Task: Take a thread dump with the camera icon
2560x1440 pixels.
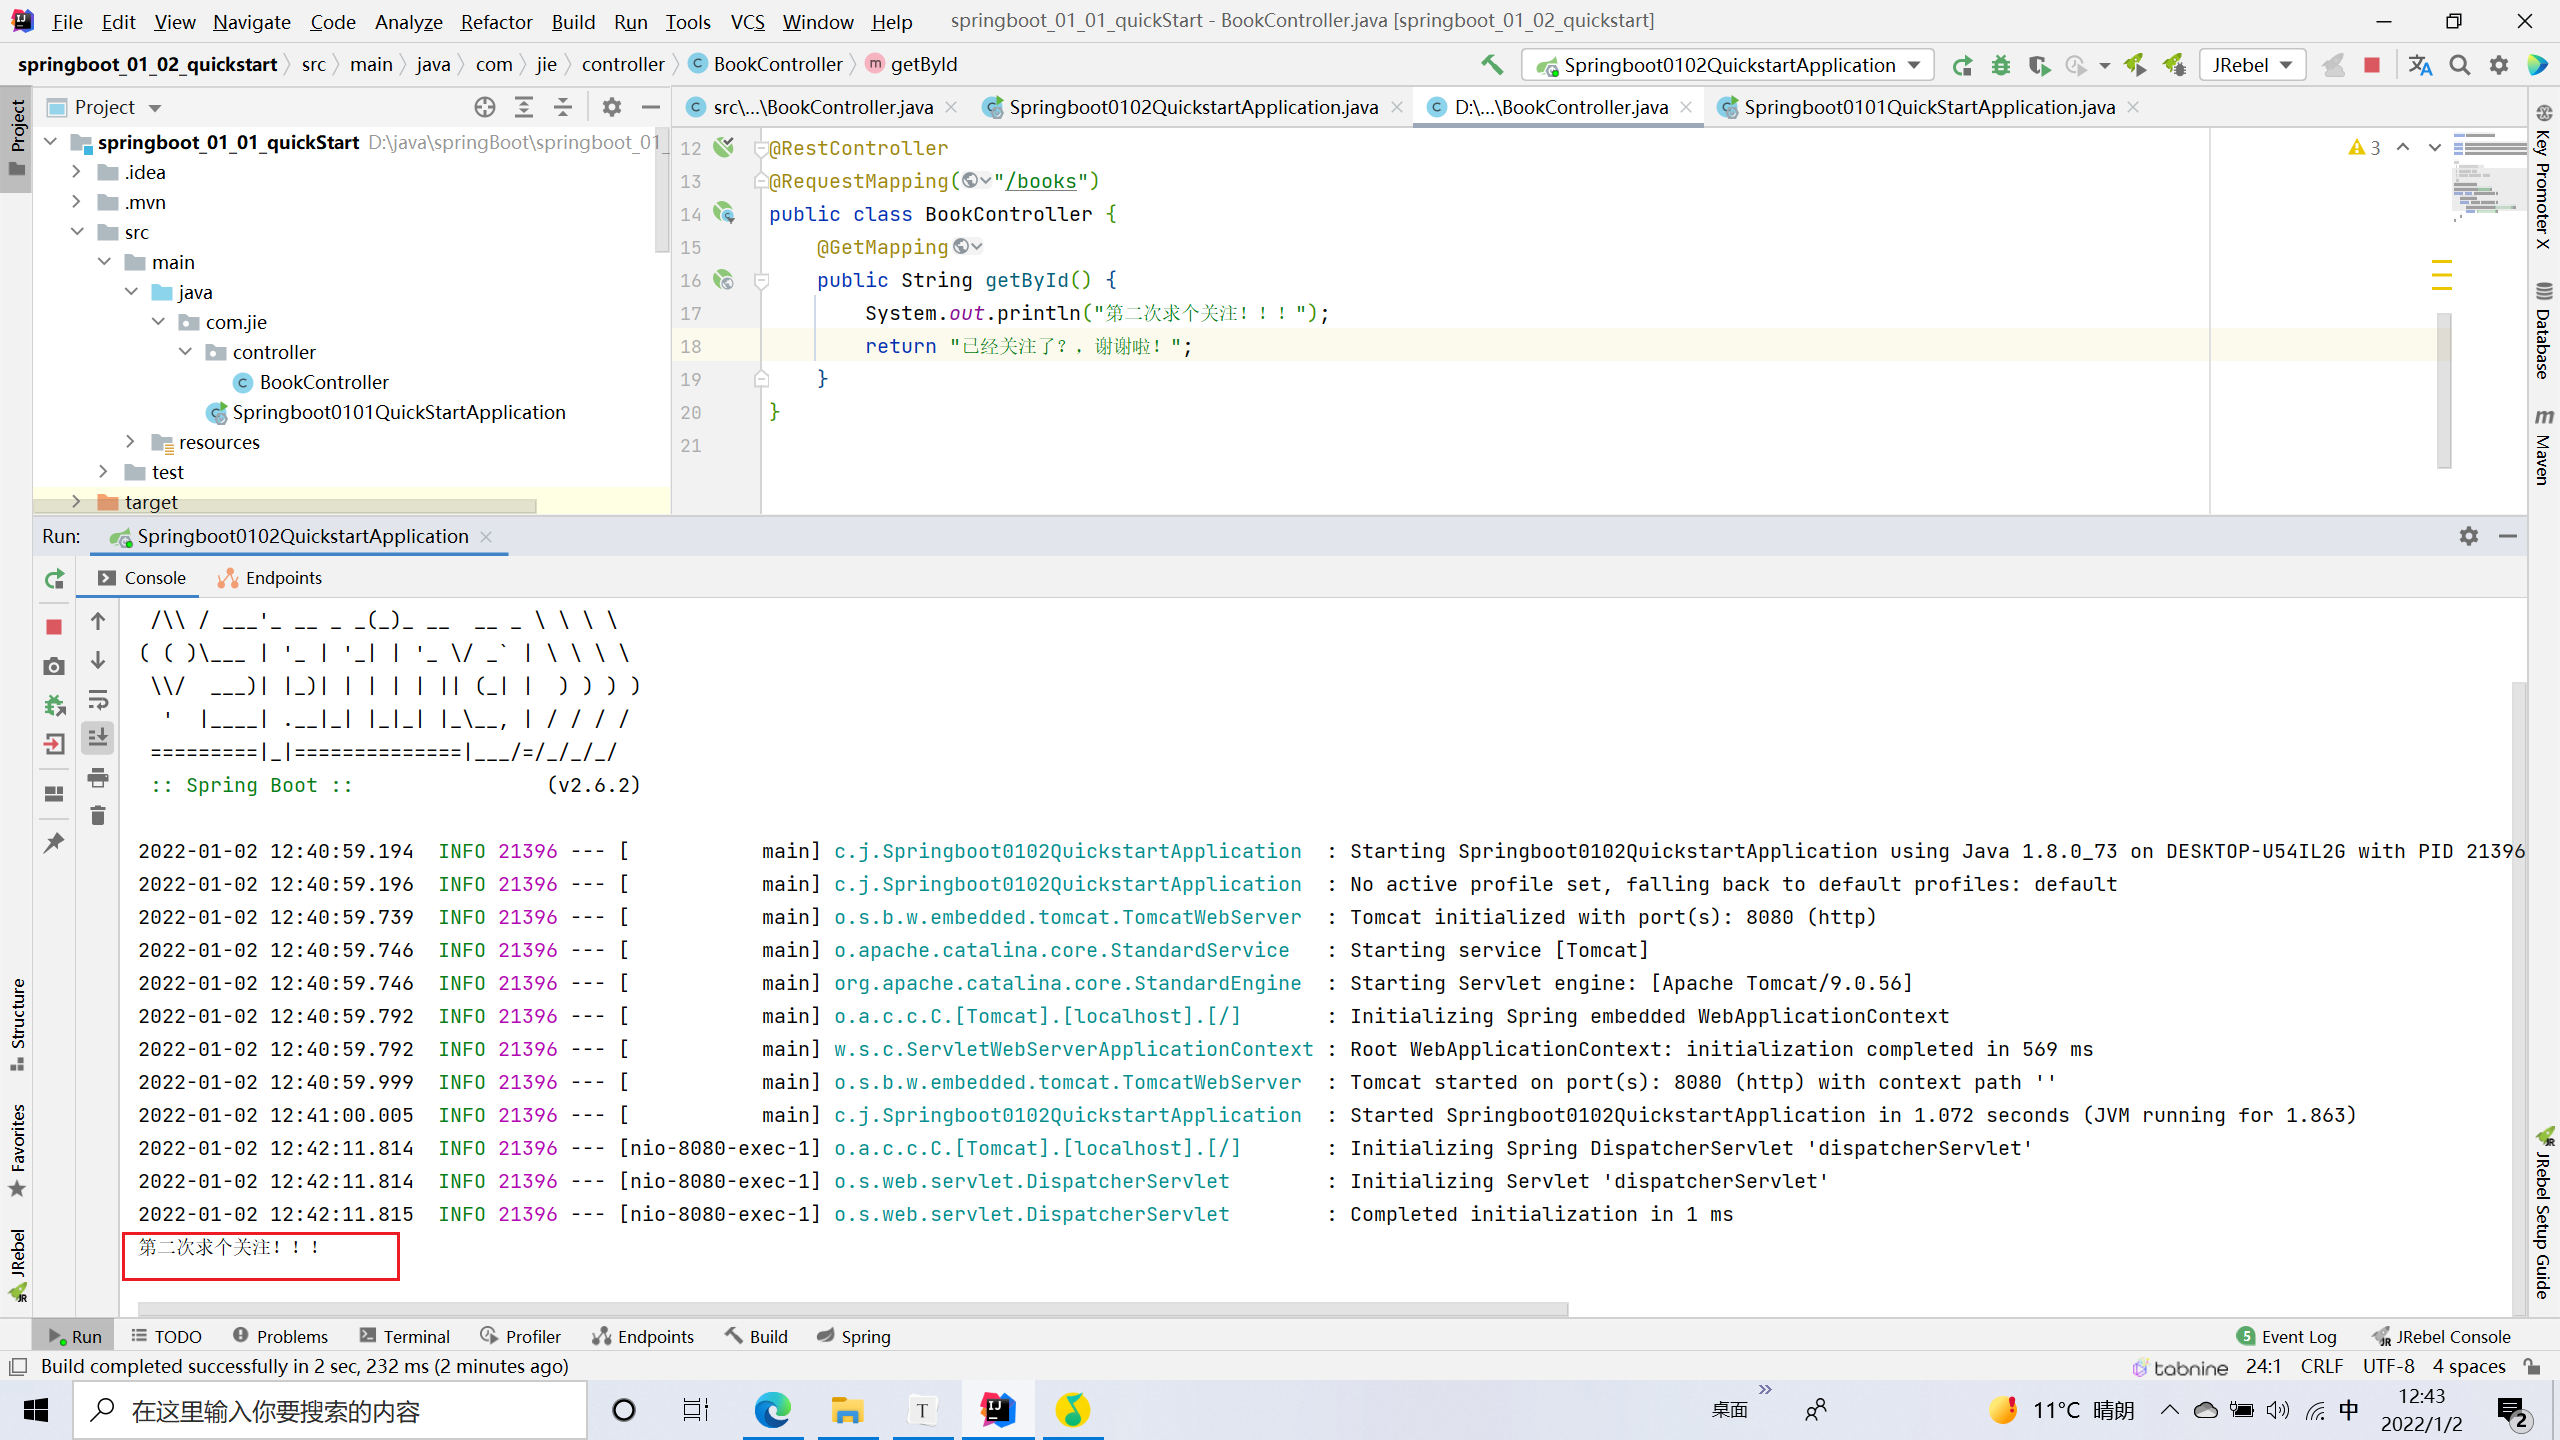Action: point(54,666)
